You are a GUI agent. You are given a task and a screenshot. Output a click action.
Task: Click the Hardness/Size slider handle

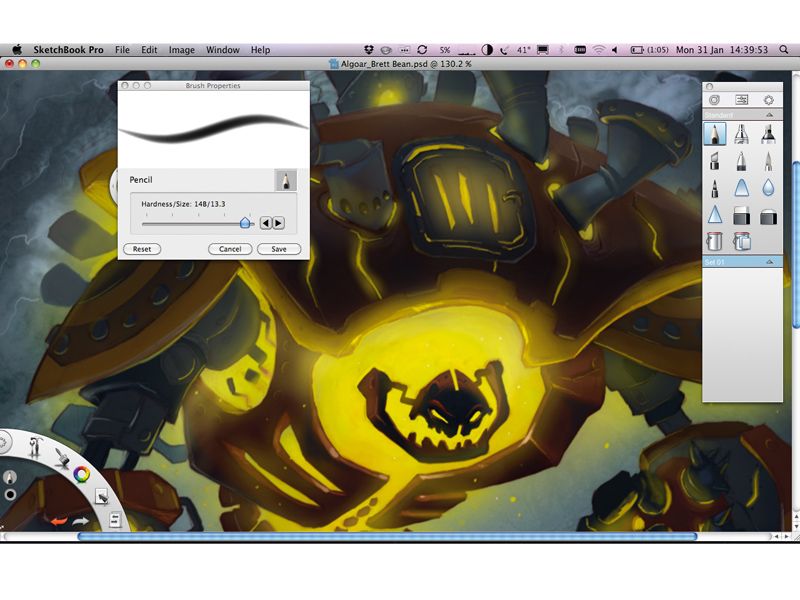pyautogui.click(x=245, y=222)
